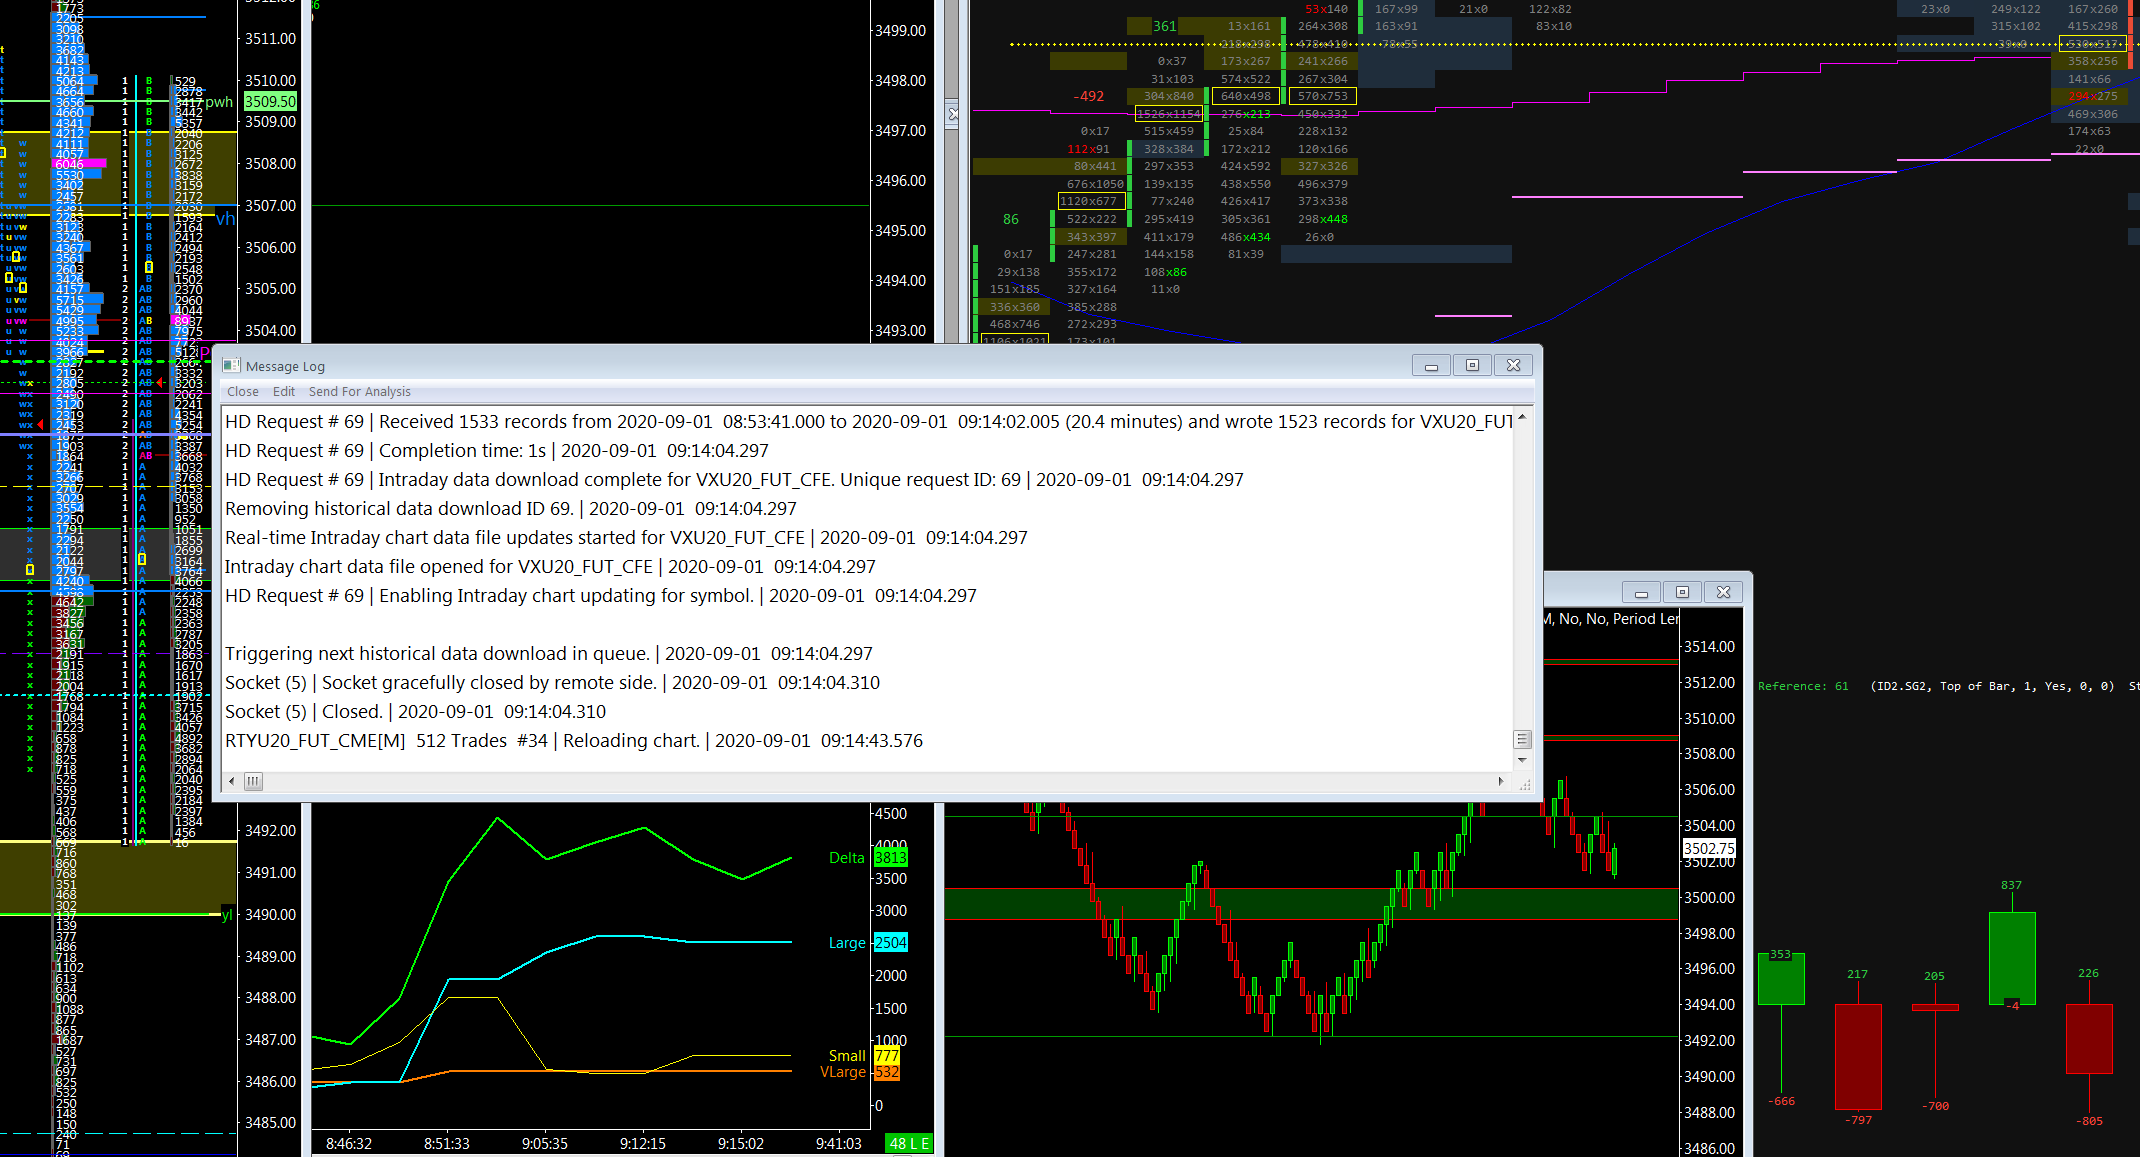Maximize the candlestick chart window behind the log
This screenshot has width=2140, height=1157.
coord(1682,593)
